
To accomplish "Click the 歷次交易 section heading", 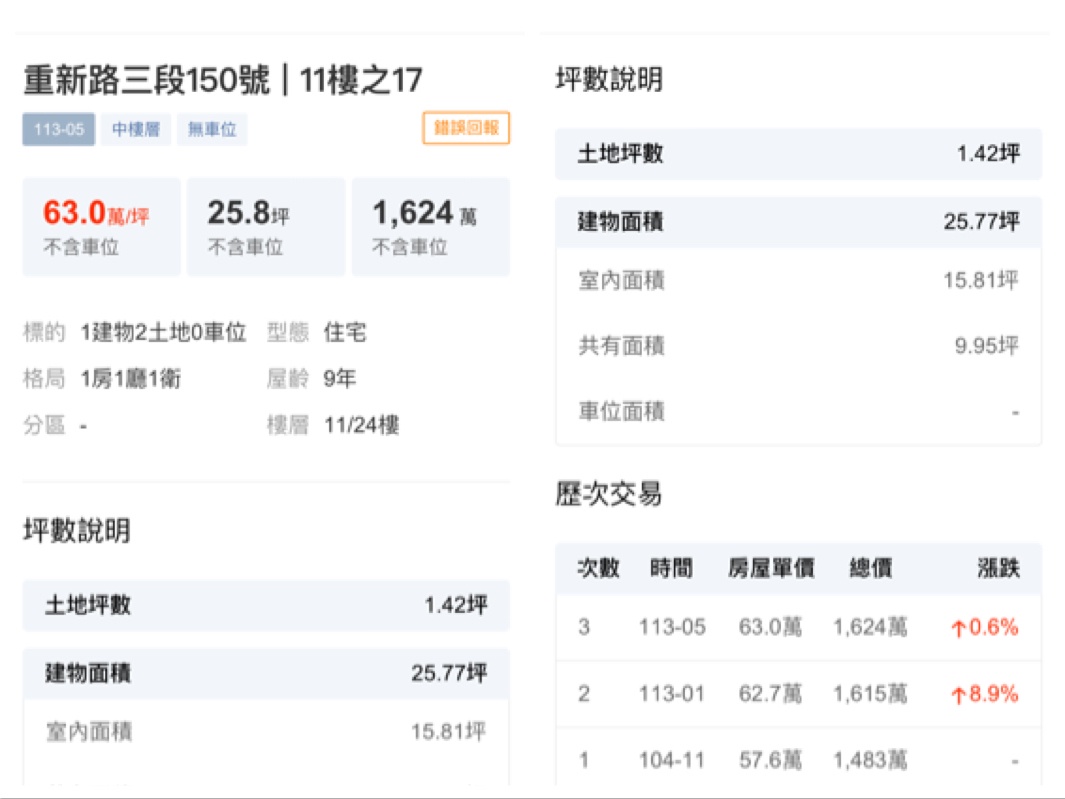I will (608, 494).
